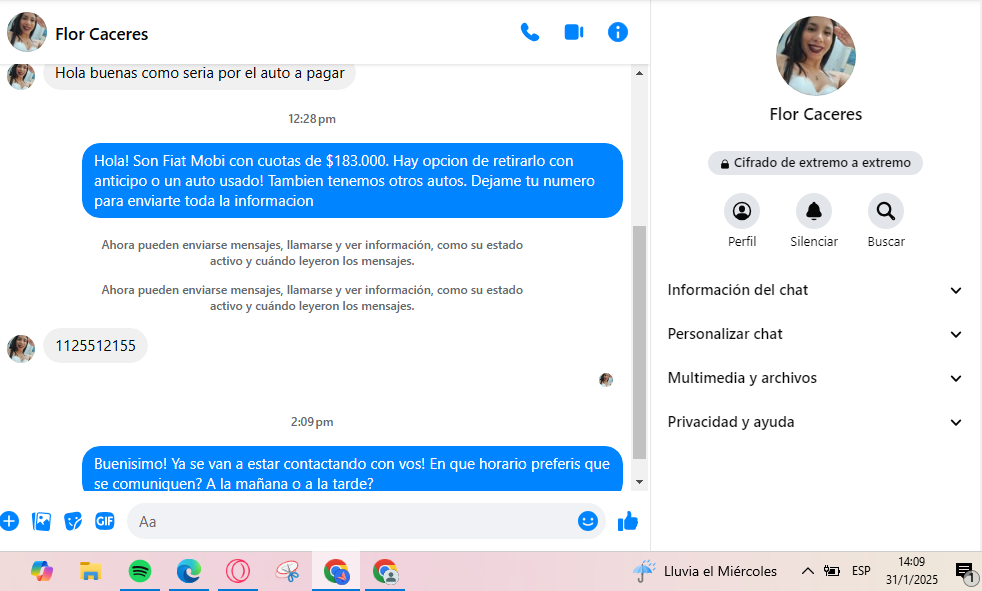This screenshot has height=591, width=982.
Task: Click Flor Caceres header profile picture
Action: 26,32
